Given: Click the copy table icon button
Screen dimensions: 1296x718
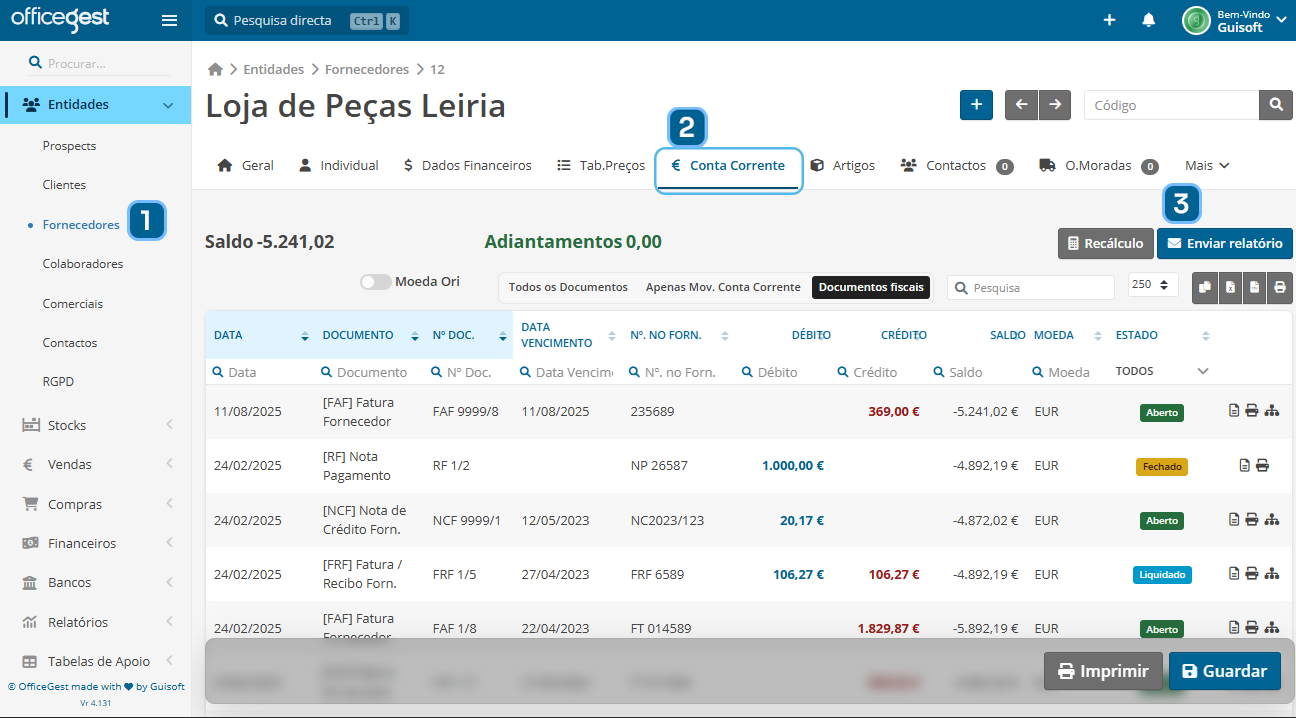Looking at the screenshot, I should (x=1205, y=288).
